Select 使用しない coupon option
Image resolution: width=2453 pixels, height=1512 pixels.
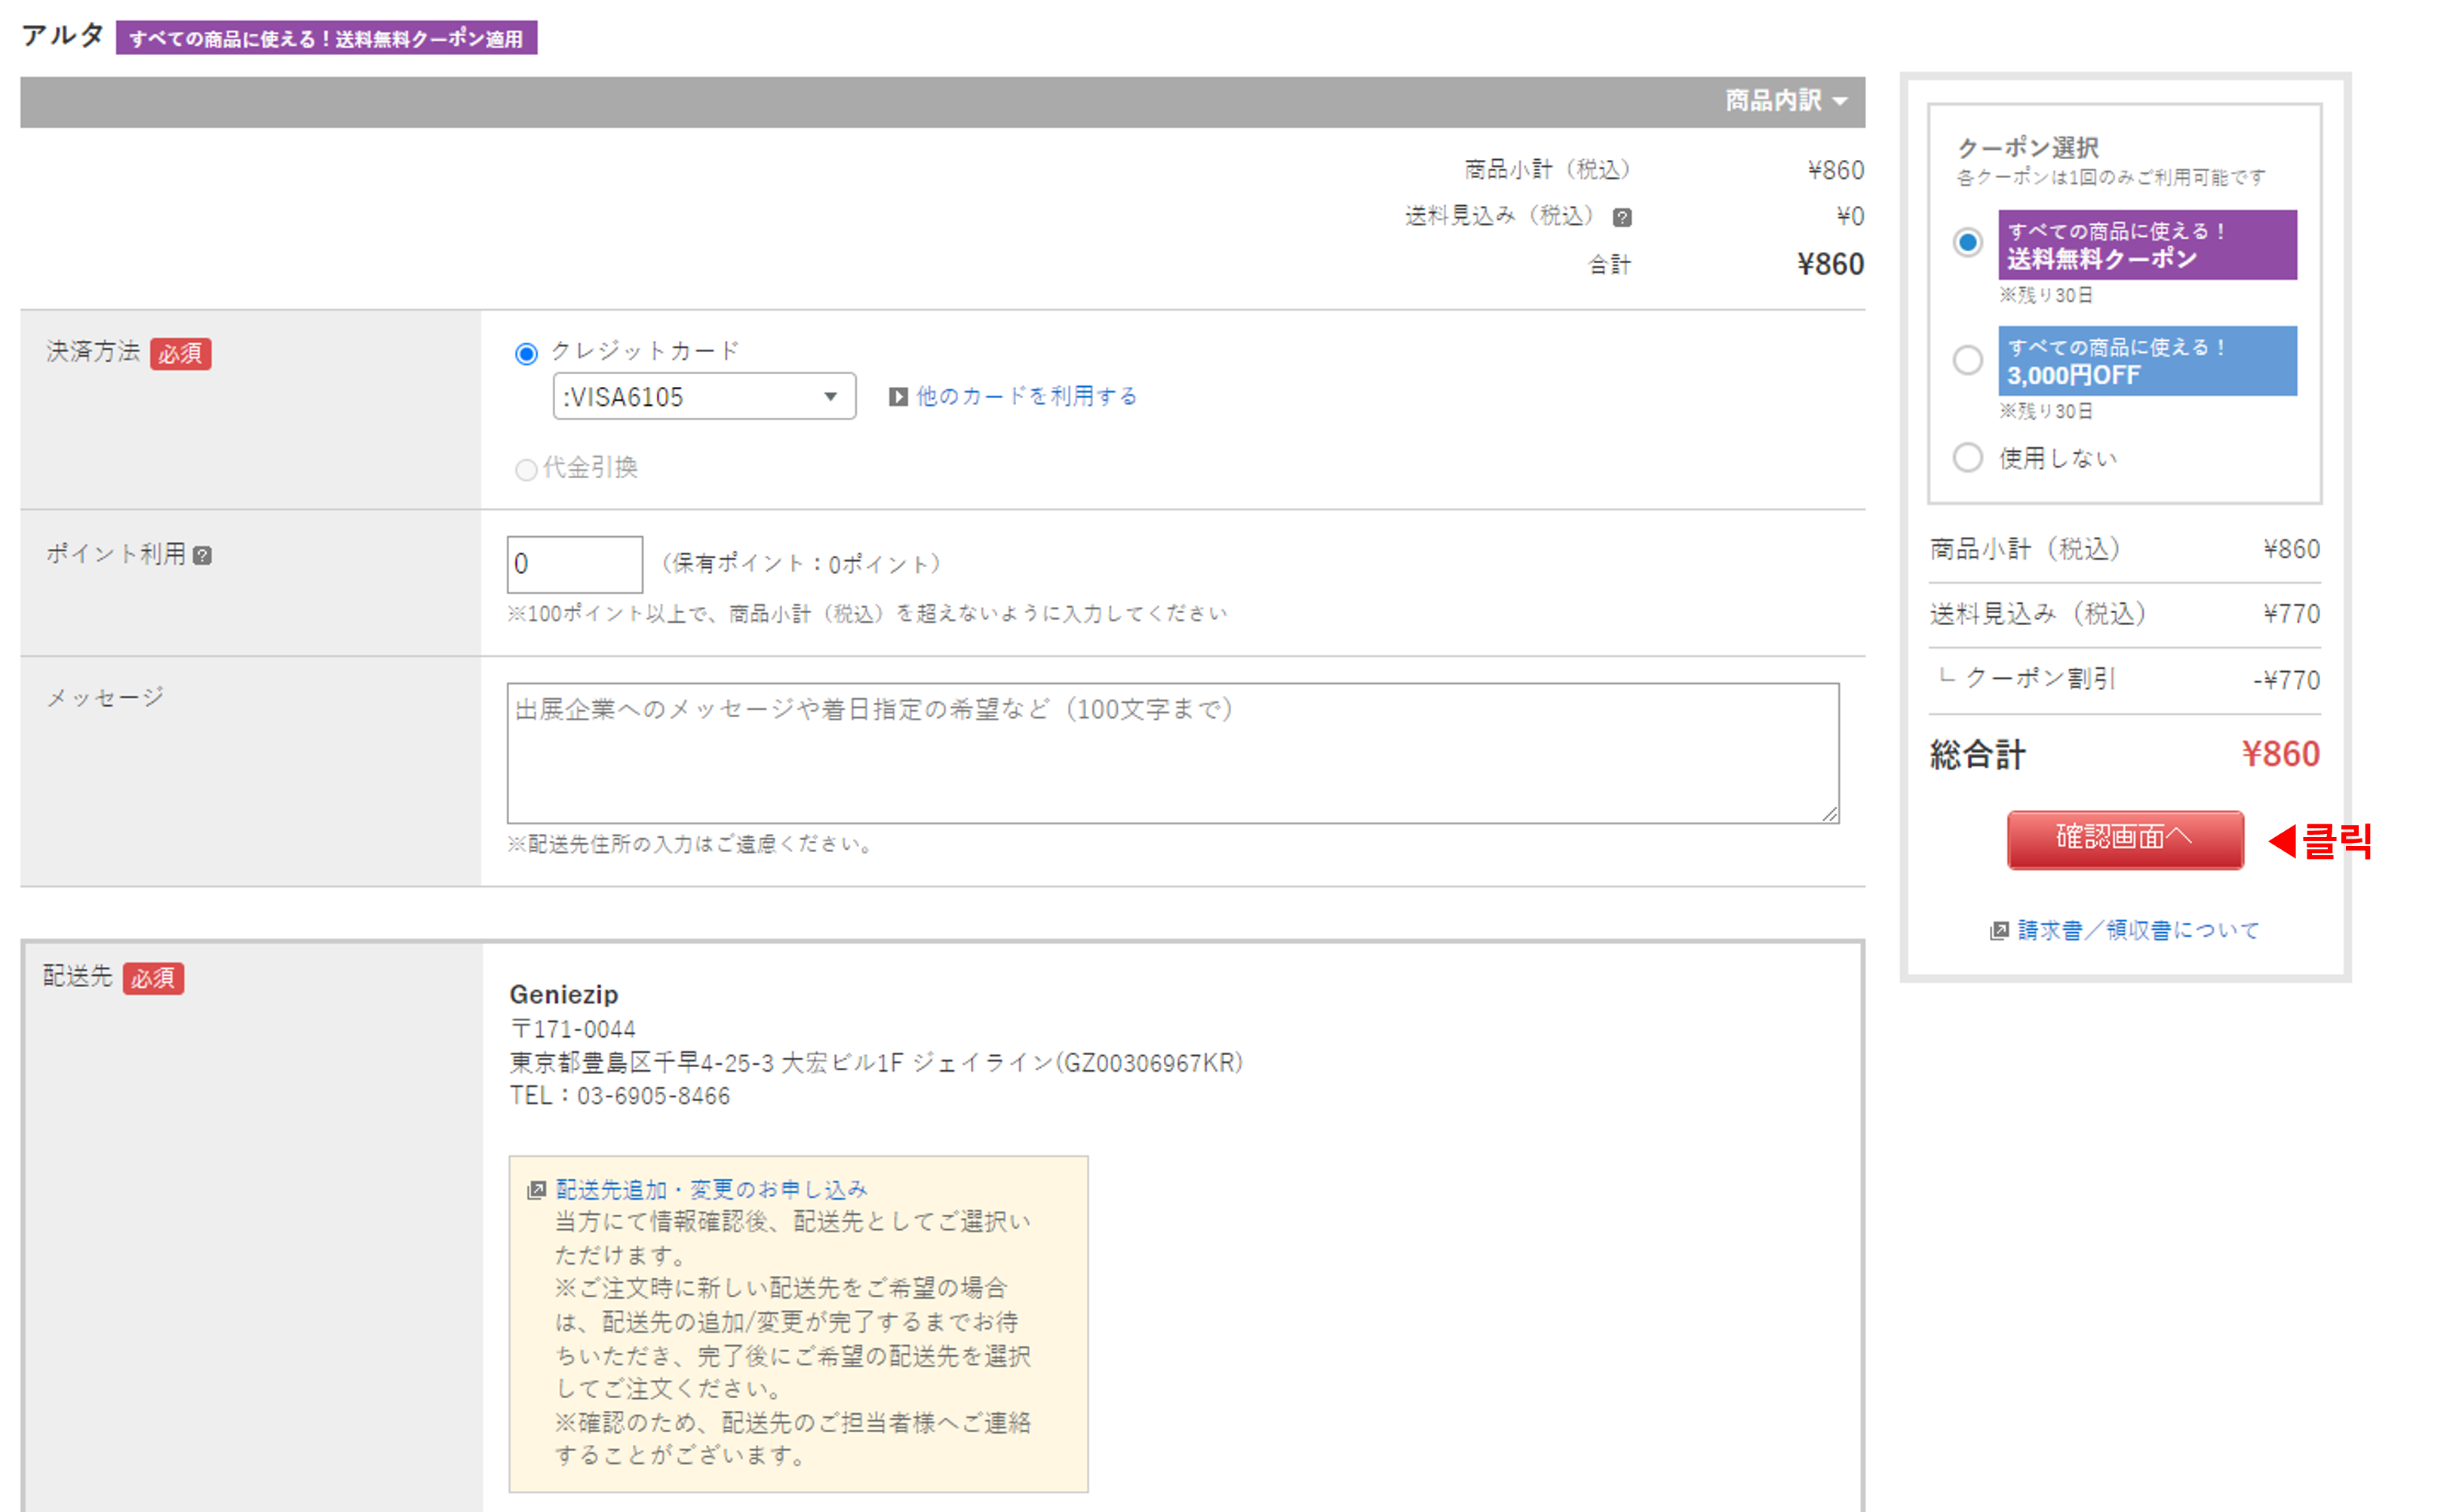pos(1967,458)
